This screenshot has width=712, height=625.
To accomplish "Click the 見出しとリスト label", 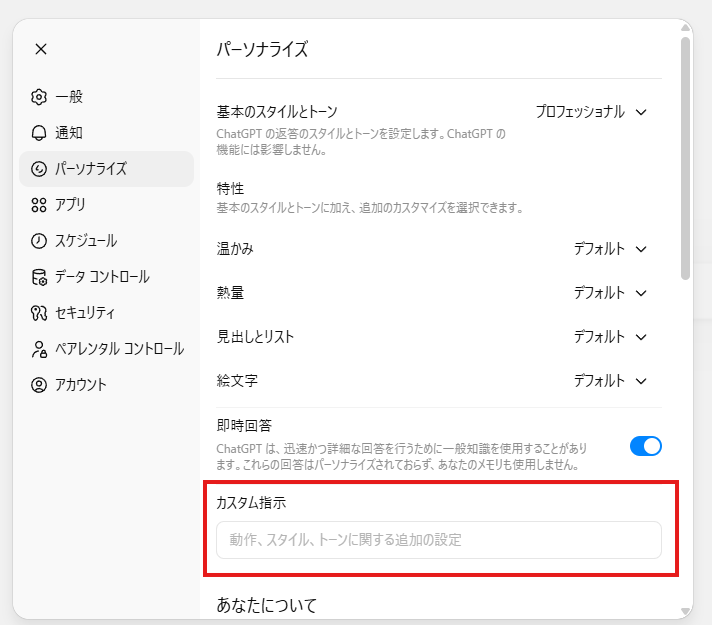I will click(x=255, y=337).
